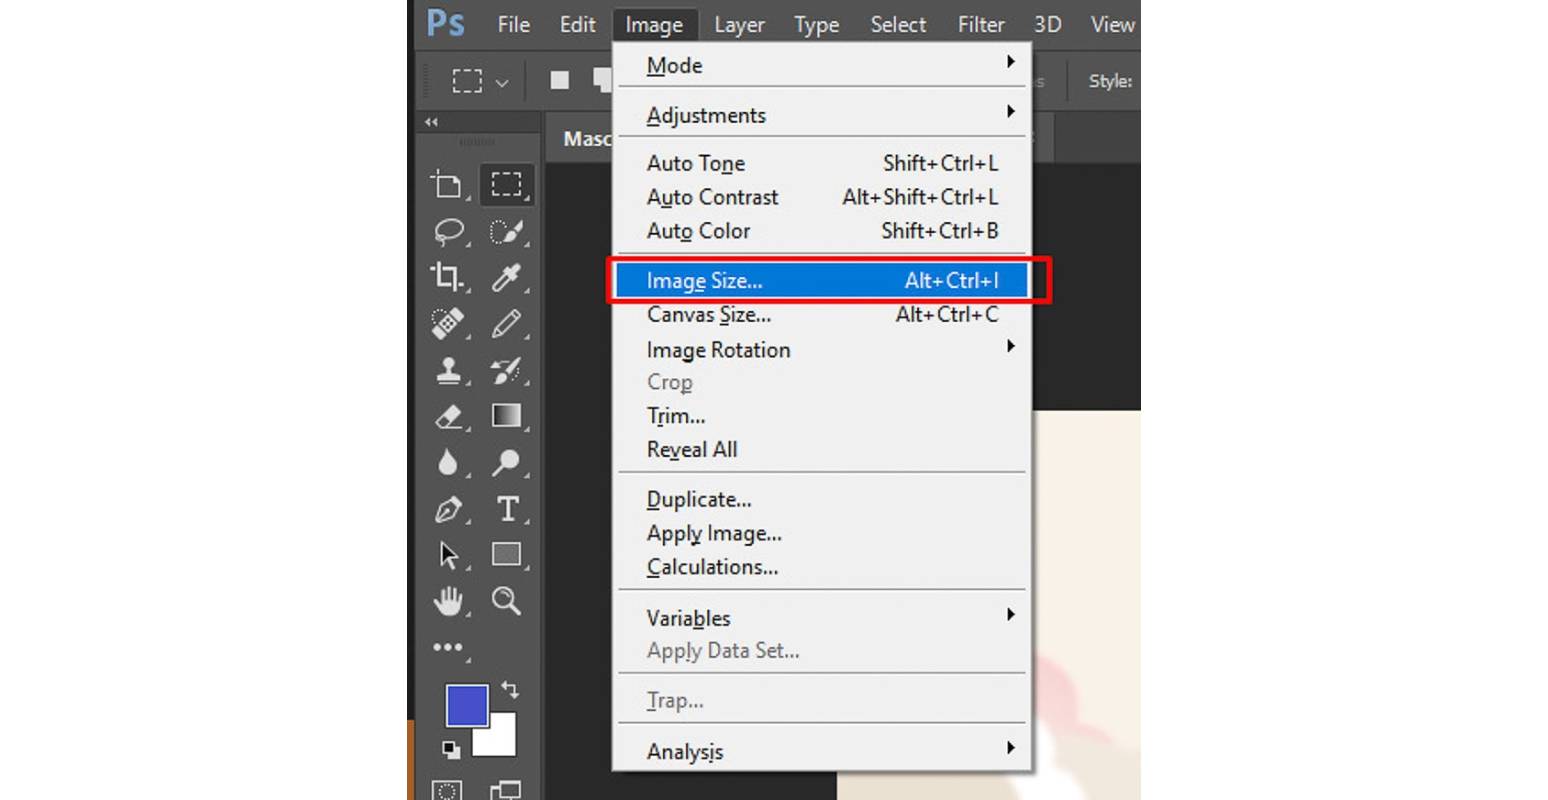This screenshot has height=800, width=1548.
Task: Select the Crop tool
Action: [447, 278]
